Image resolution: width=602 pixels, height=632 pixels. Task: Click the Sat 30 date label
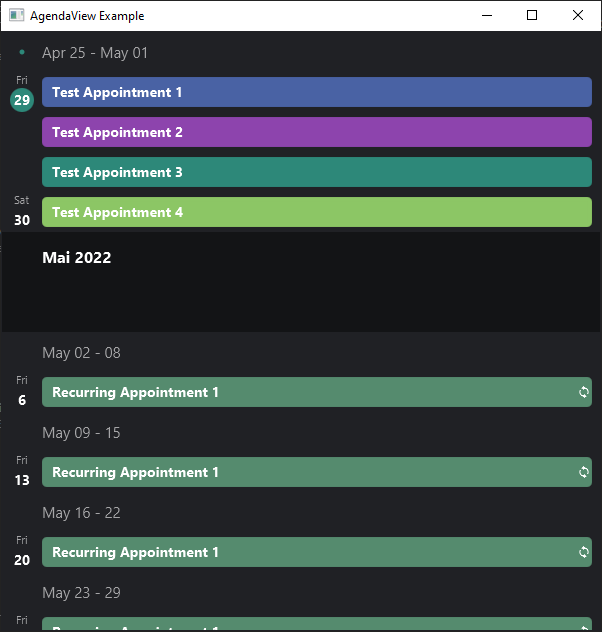(x=22, y=213)
